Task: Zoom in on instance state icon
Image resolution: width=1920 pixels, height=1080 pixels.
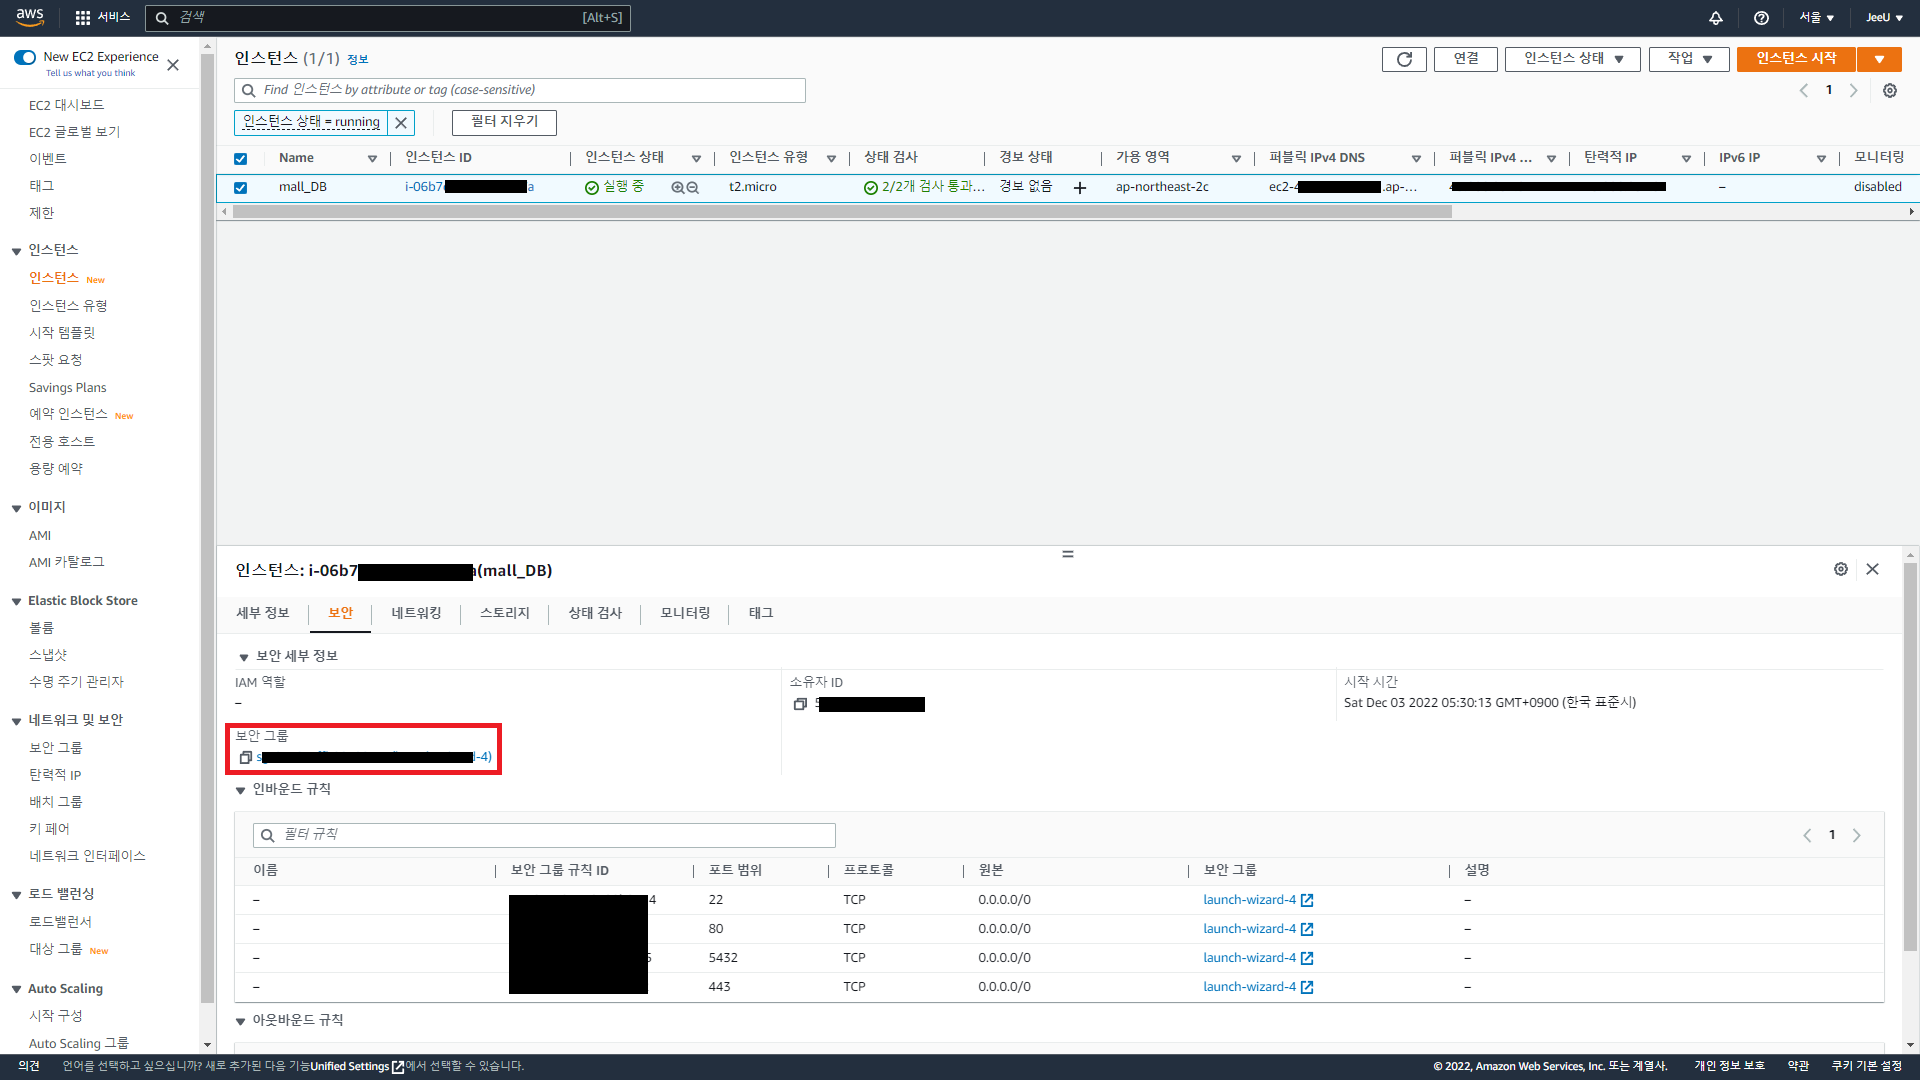Action: click(677, 188)
